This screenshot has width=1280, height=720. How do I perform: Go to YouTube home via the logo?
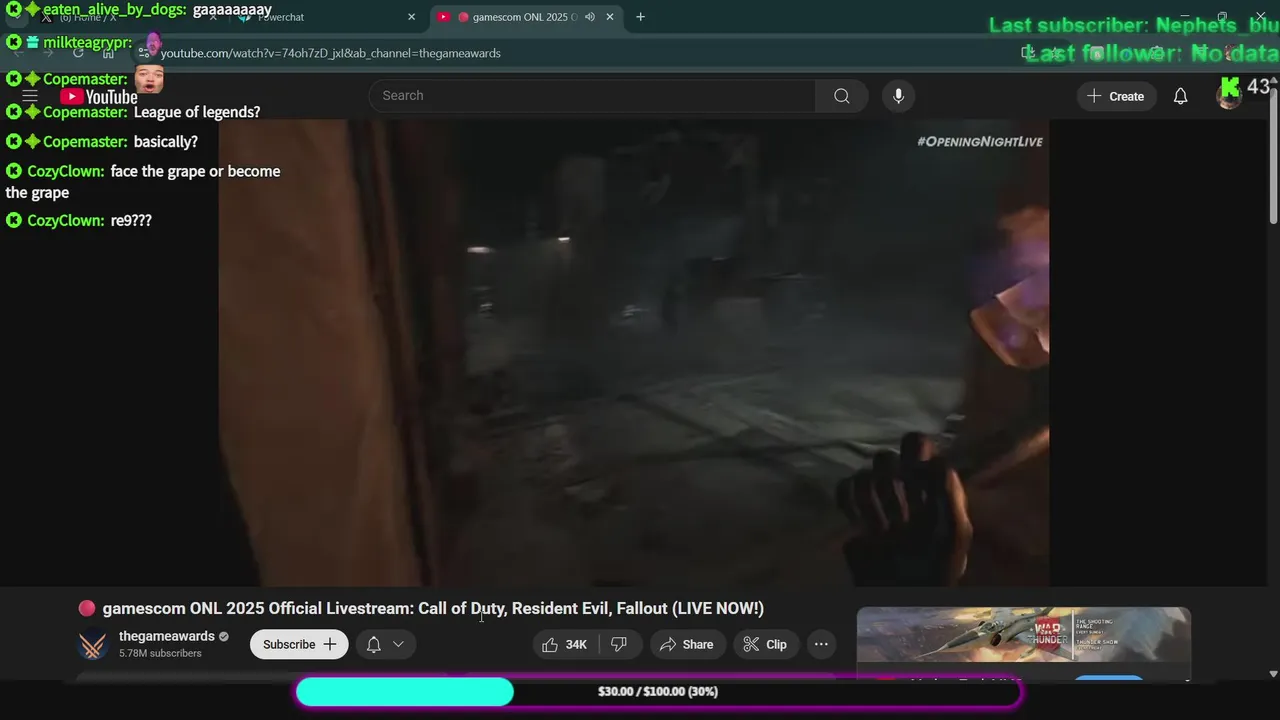coord(99,97)
